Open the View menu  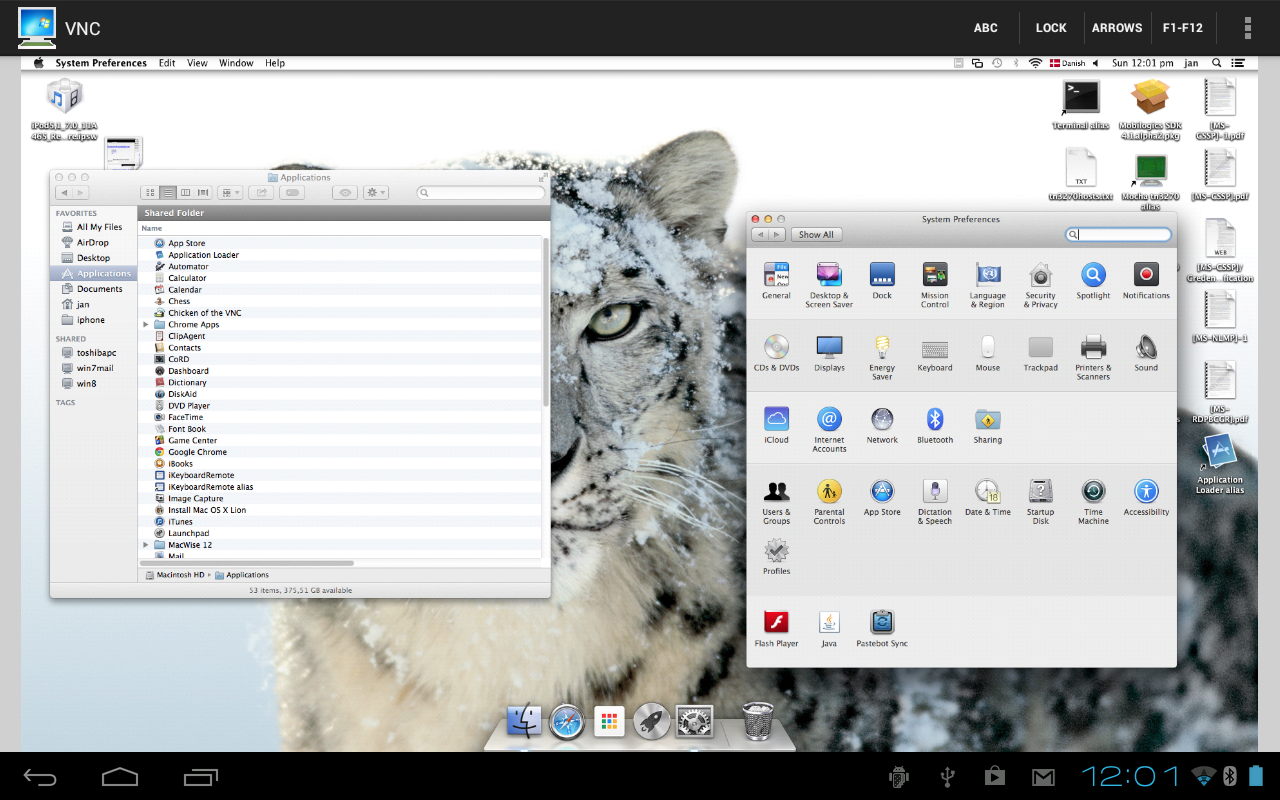197,63
